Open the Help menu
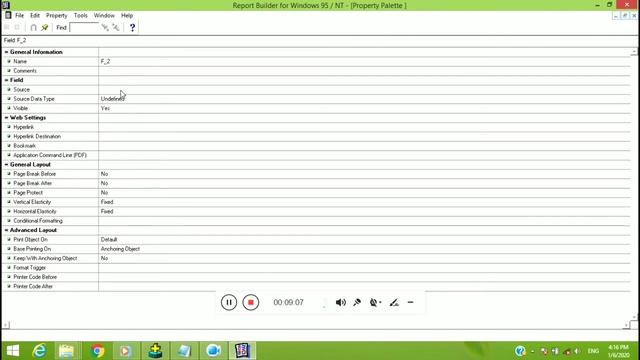Viewport: 640px width, 360px height. click(x=127, y=15)
